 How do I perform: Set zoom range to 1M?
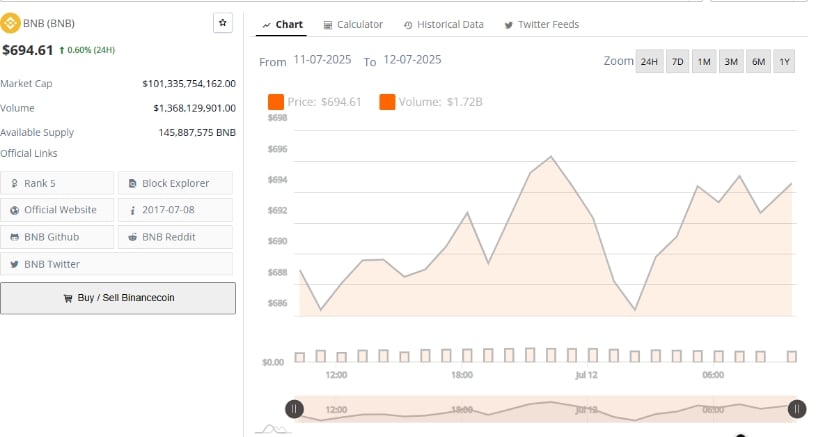point(704,62)
